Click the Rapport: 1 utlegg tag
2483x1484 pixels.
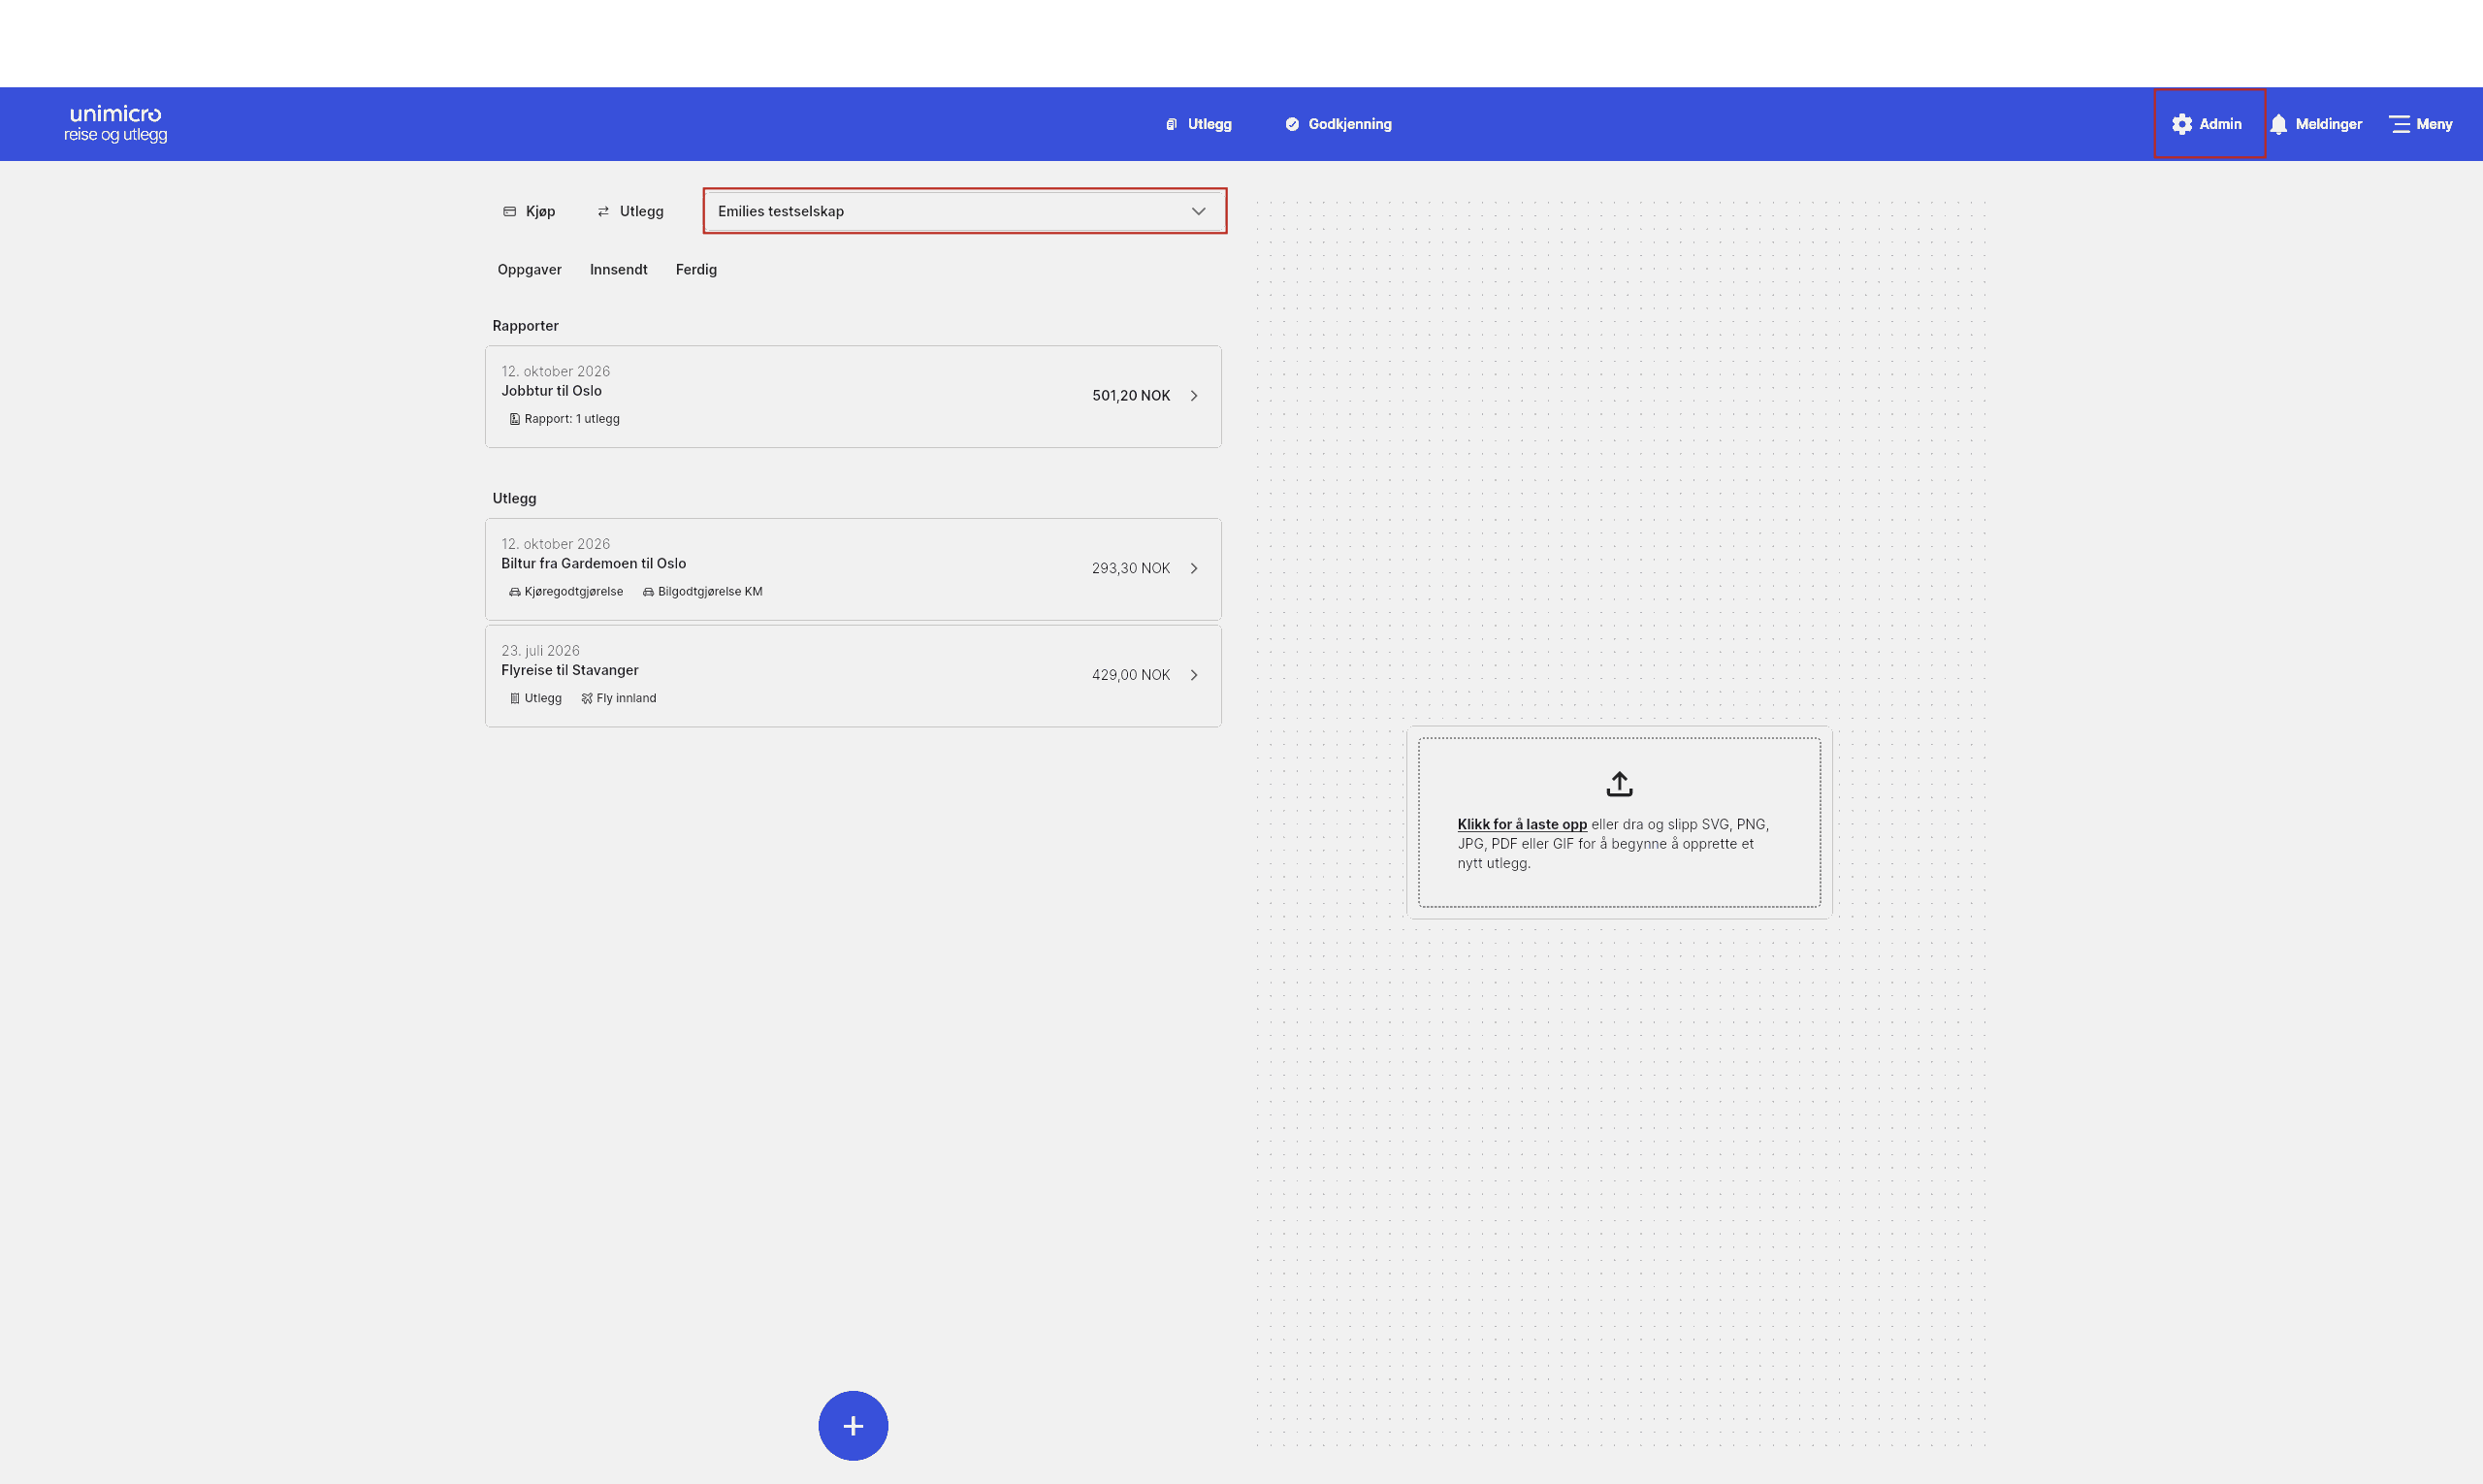[564, 419]
